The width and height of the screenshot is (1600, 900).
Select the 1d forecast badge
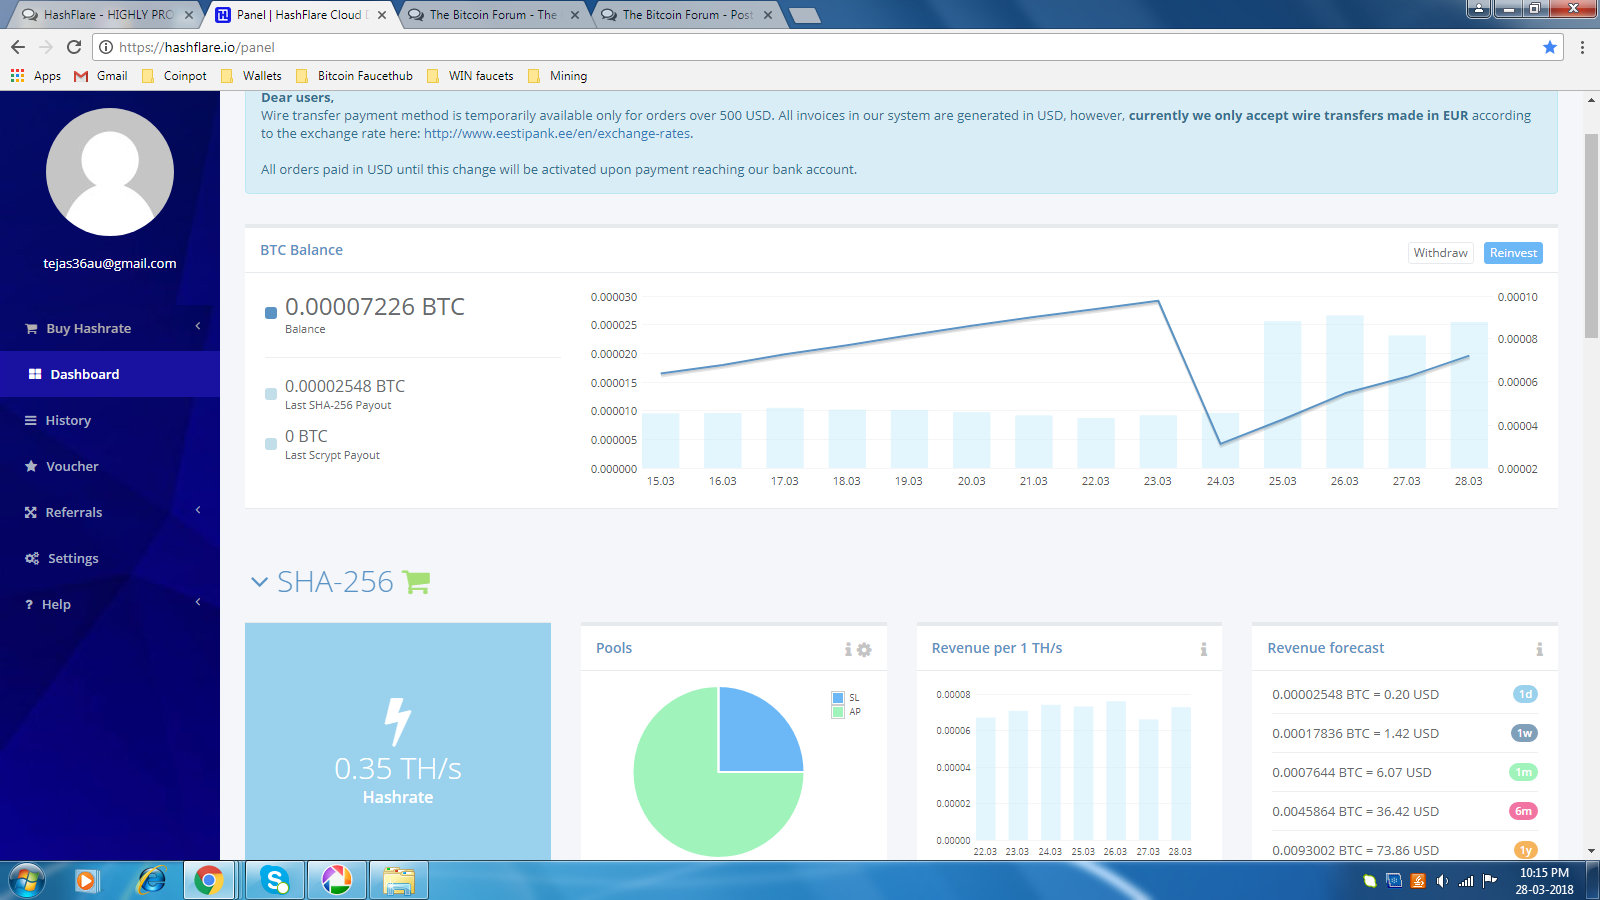pos(1525,694)
